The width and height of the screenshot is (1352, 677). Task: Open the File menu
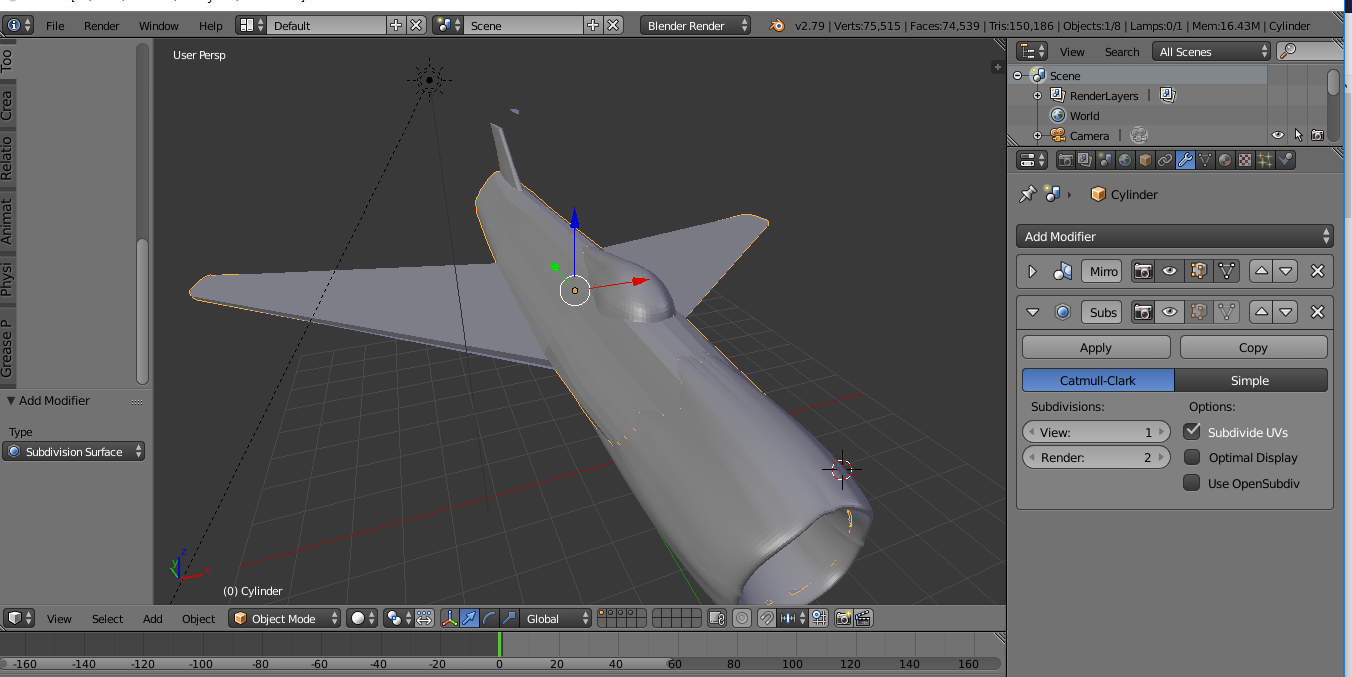point(55,26)
